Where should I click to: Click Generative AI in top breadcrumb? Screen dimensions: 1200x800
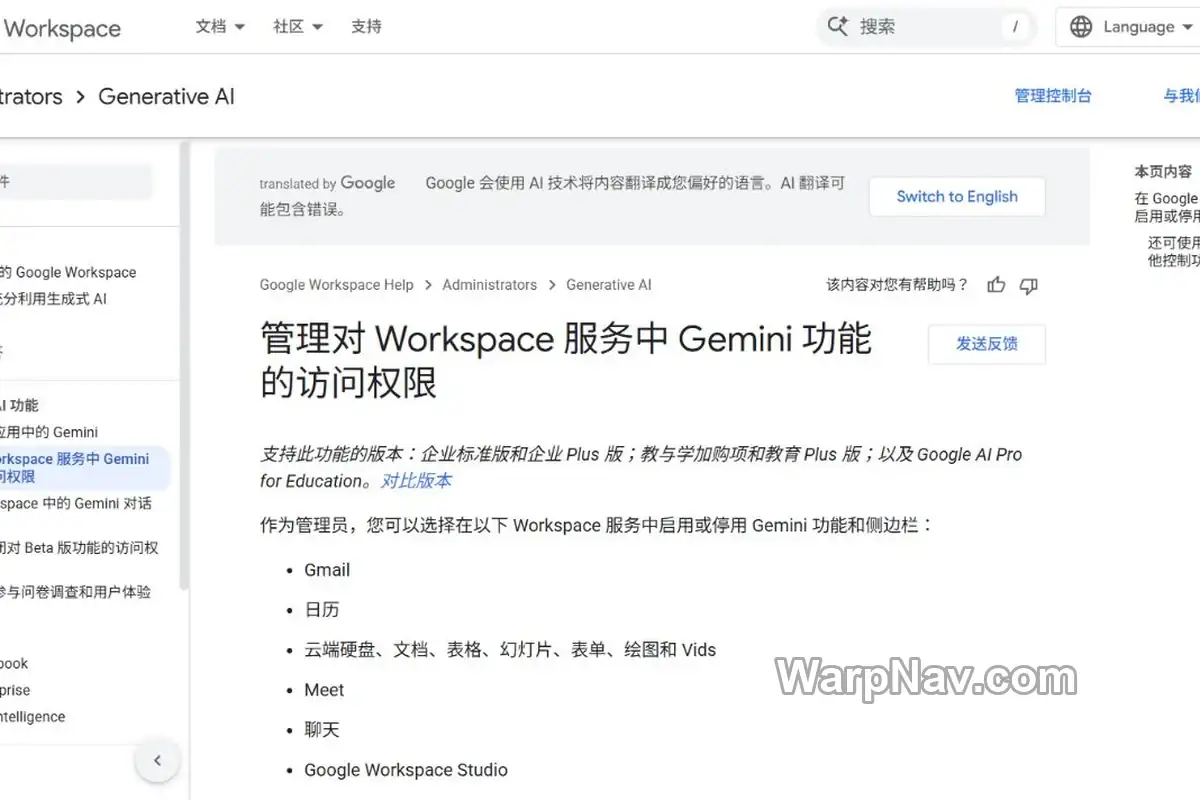166,97
